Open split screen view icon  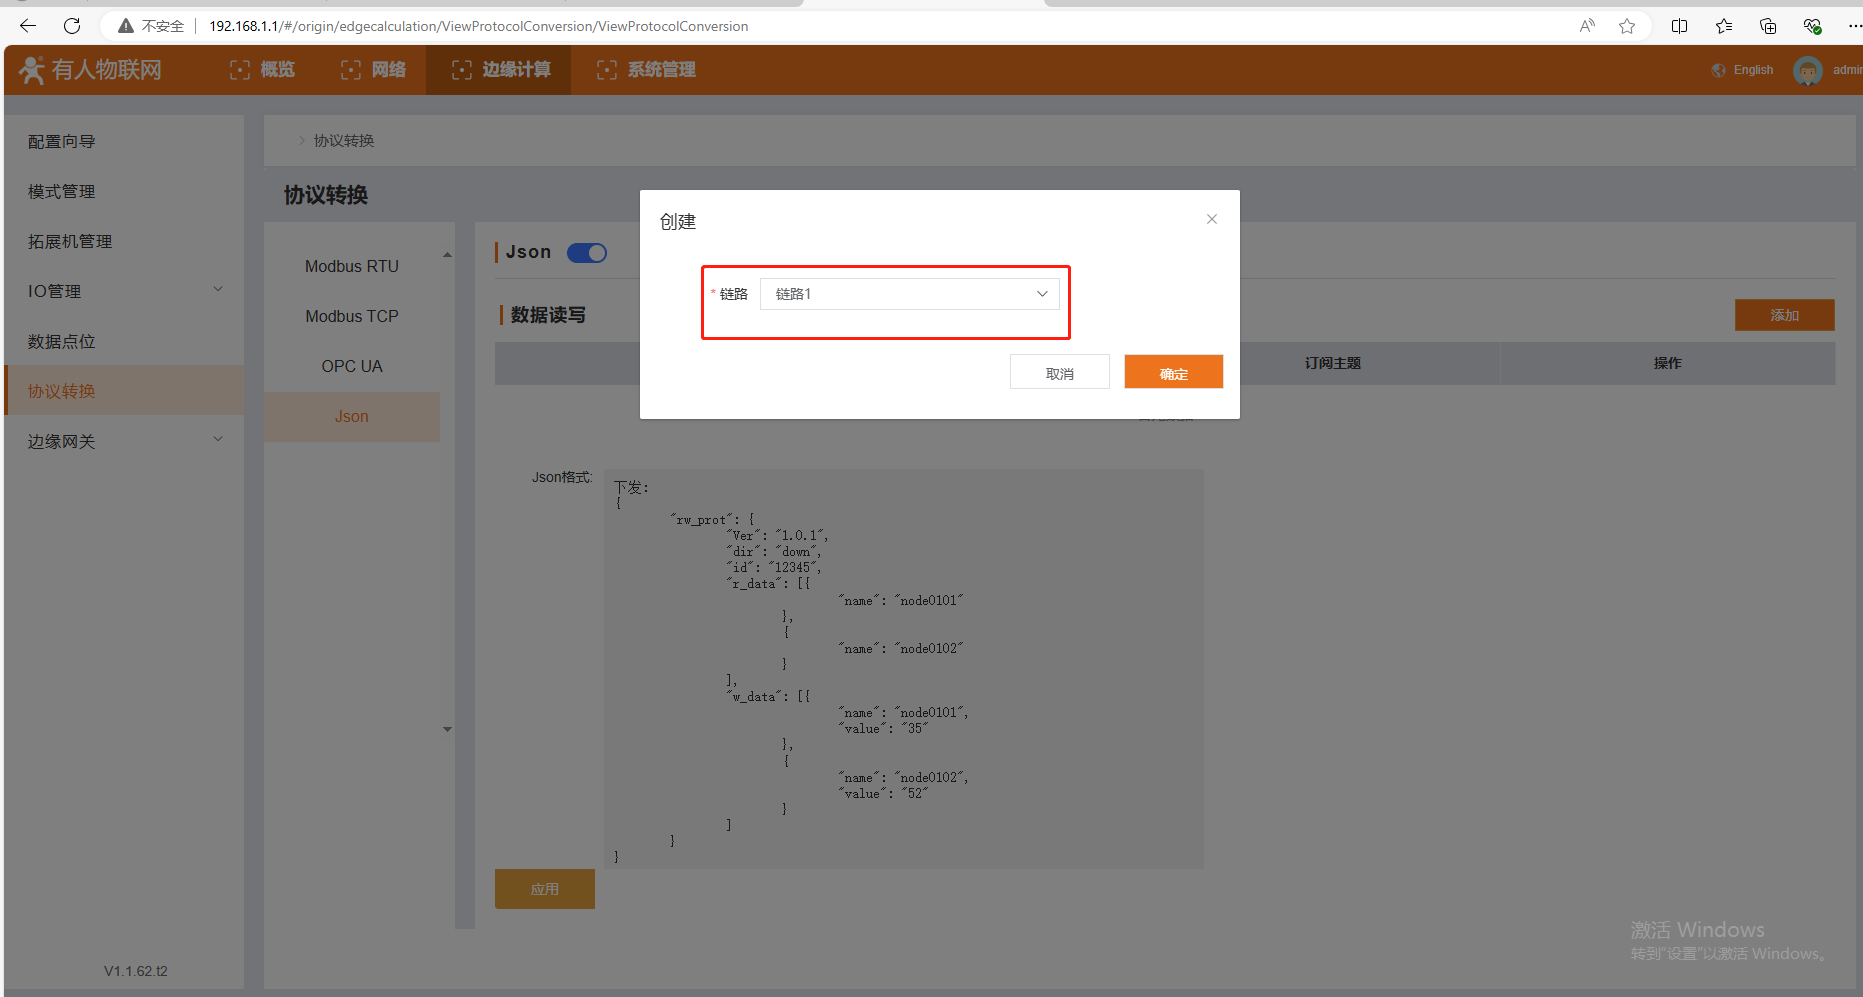1680,26
